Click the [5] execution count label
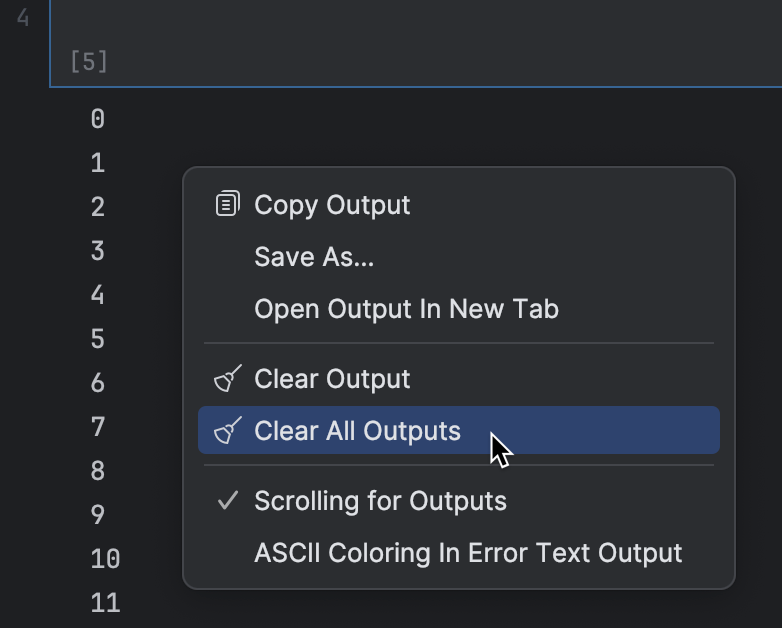 click(89, 62)
